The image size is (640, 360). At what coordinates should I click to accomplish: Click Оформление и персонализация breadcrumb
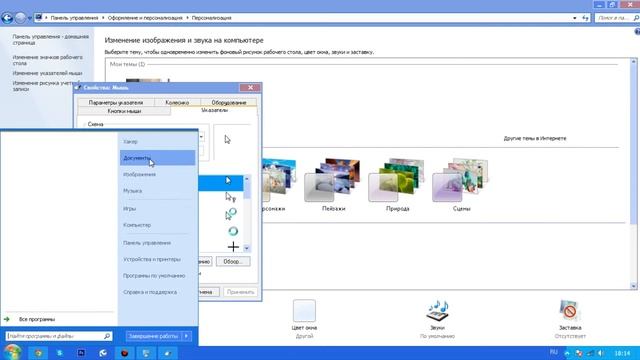click(145, 18)
